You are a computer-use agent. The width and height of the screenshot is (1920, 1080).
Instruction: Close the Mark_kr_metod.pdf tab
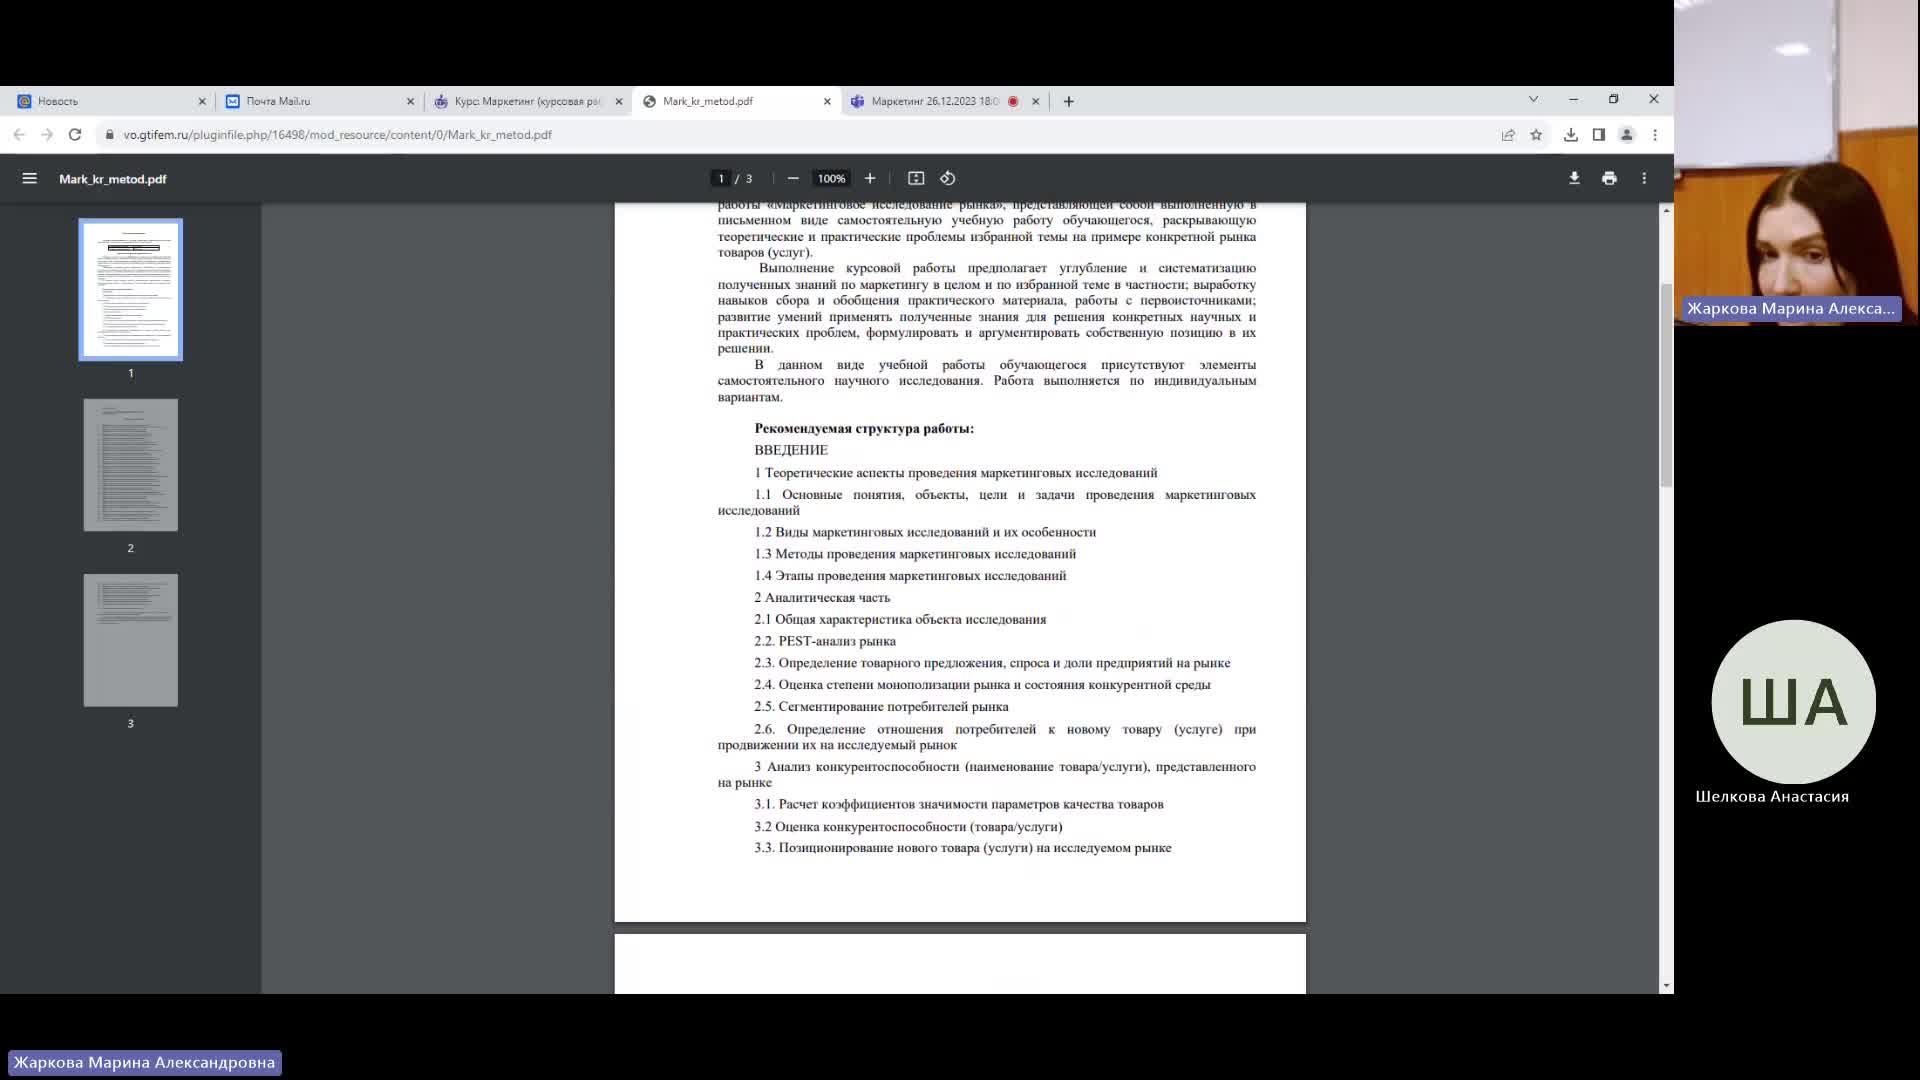(827, 101)
